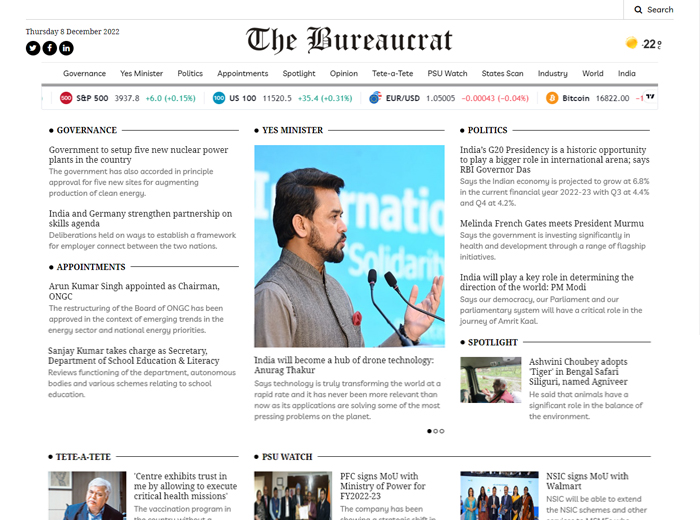Click EUR/USD change -0.00043 (-0.04%)
The image size is (700, 520).
[495, 98]
